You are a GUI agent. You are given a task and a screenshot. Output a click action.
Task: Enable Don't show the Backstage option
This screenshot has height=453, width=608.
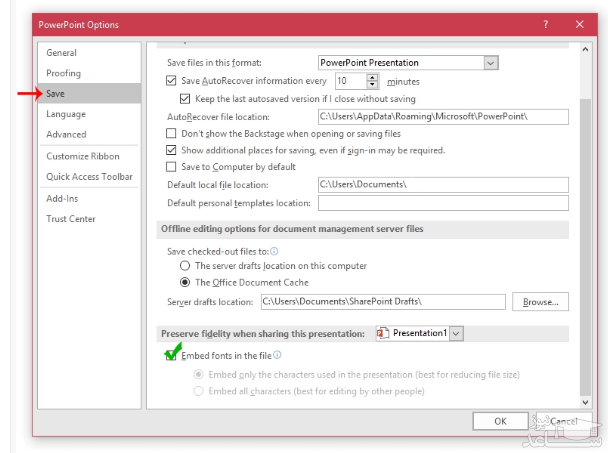171,133
